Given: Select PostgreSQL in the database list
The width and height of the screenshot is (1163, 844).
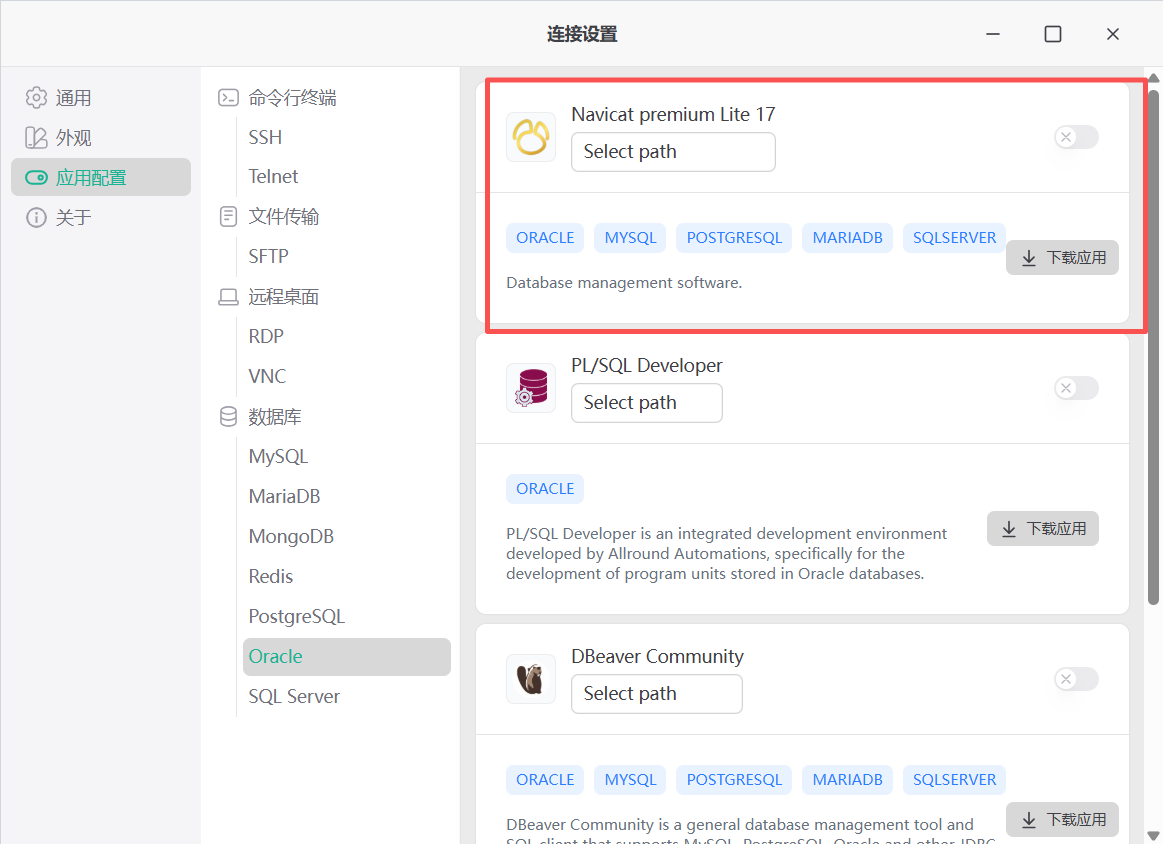Looking at the screenshot, I should (x=297, y=617).
